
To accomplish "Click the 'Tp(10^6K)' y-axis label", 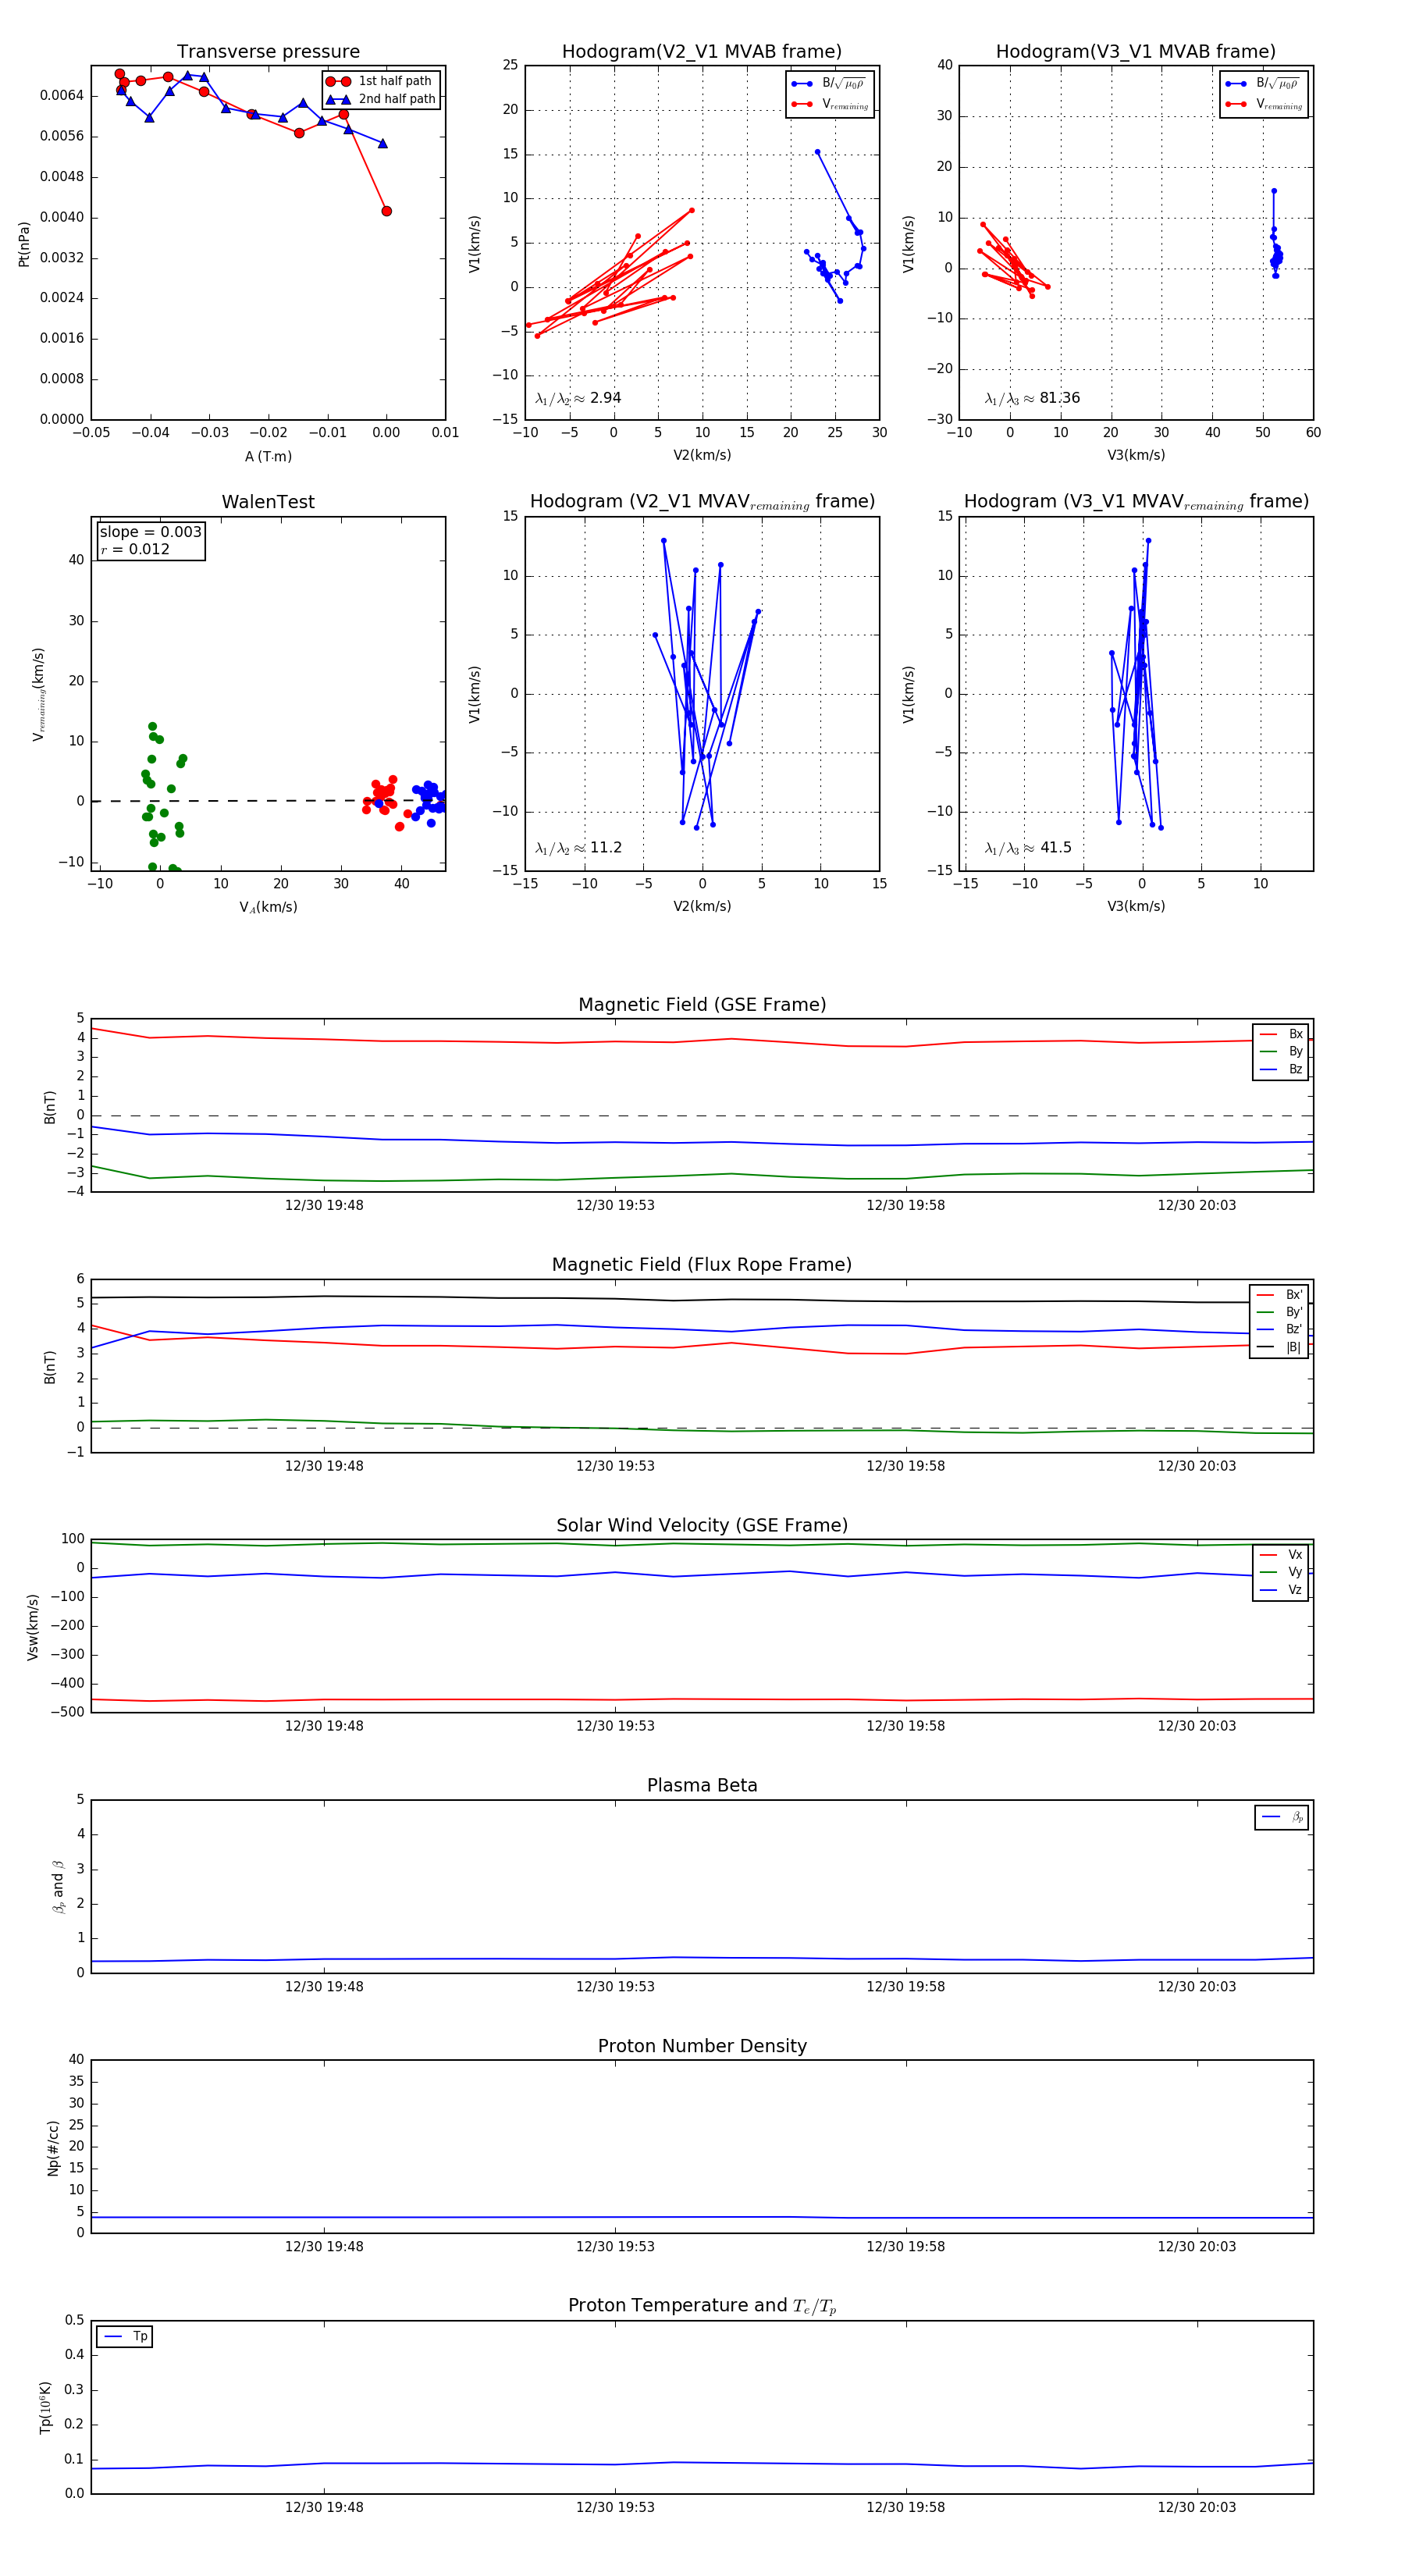I will pos(45,2407).
